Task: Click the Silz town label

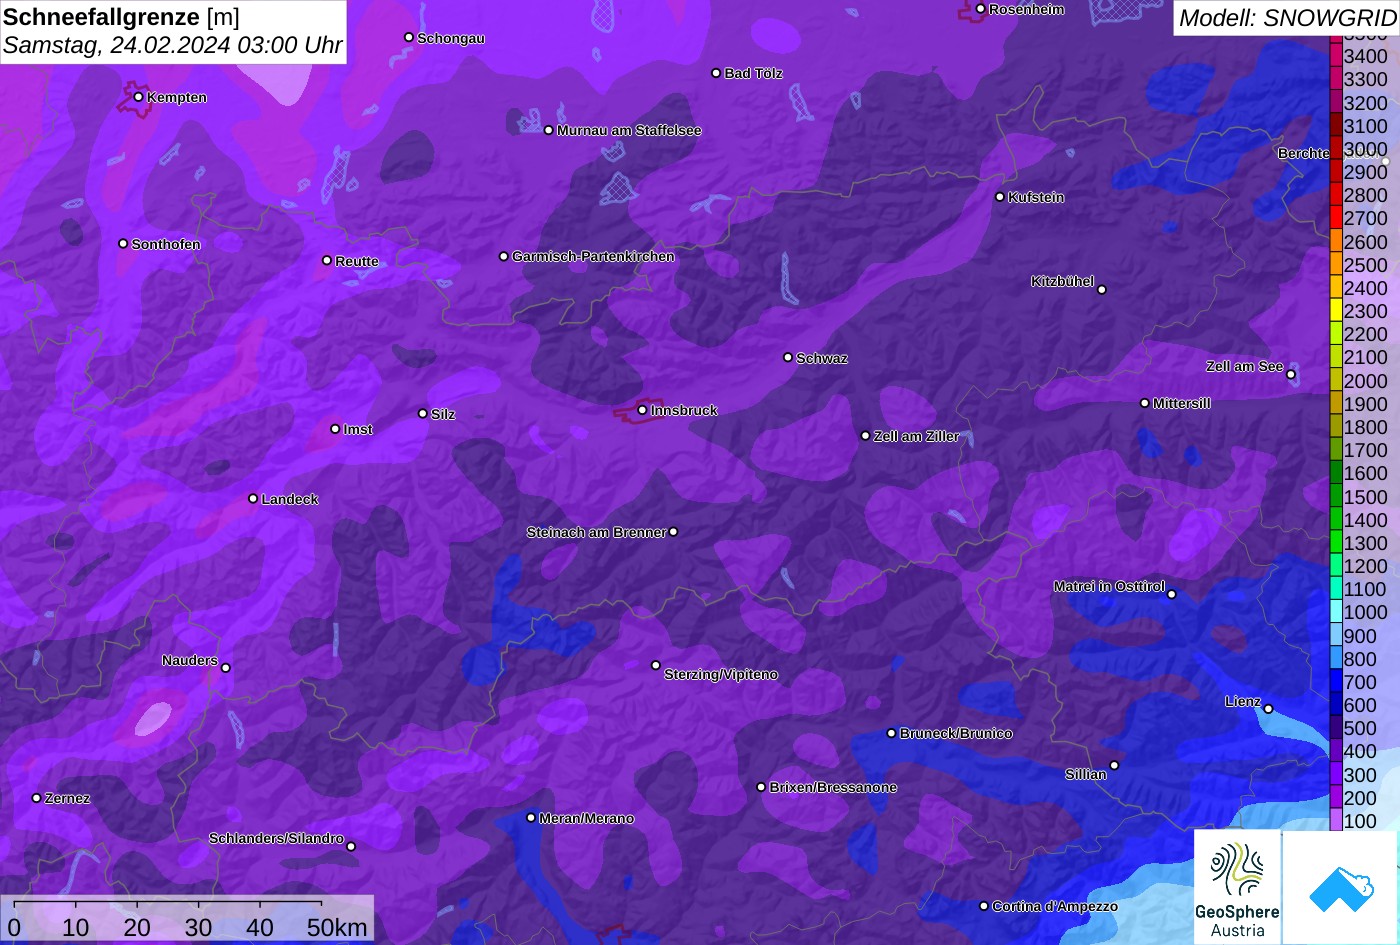Action: click(442, 414)
